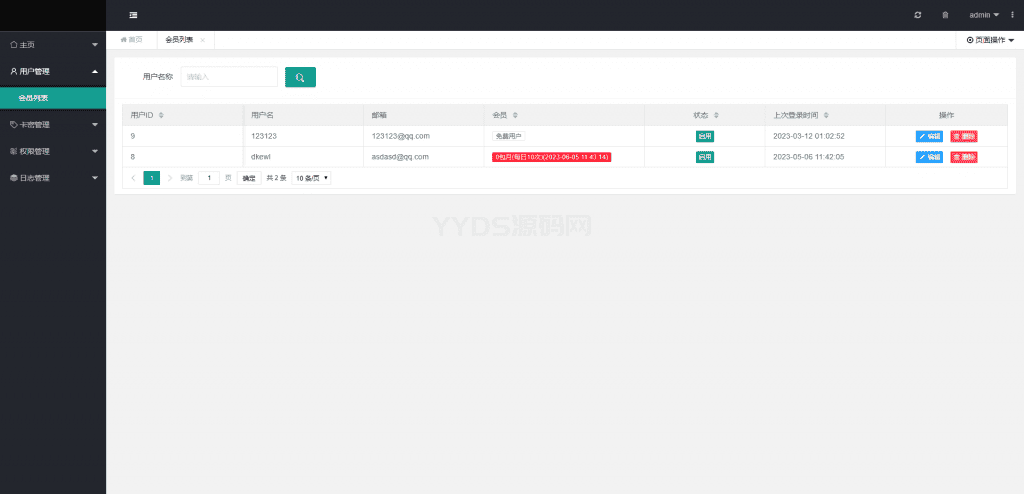Close the 会员列表 tab

pos(202,41)
